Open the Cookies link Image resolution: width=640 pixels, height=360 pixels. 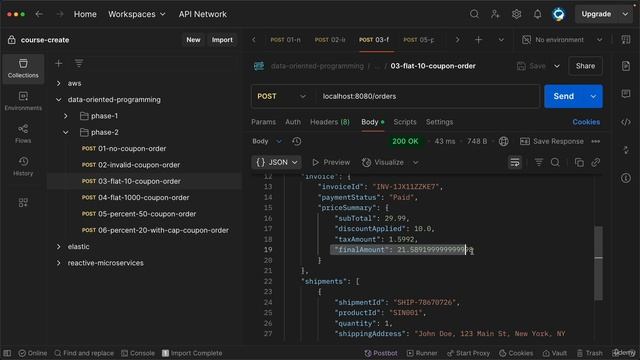pos(586,122)
